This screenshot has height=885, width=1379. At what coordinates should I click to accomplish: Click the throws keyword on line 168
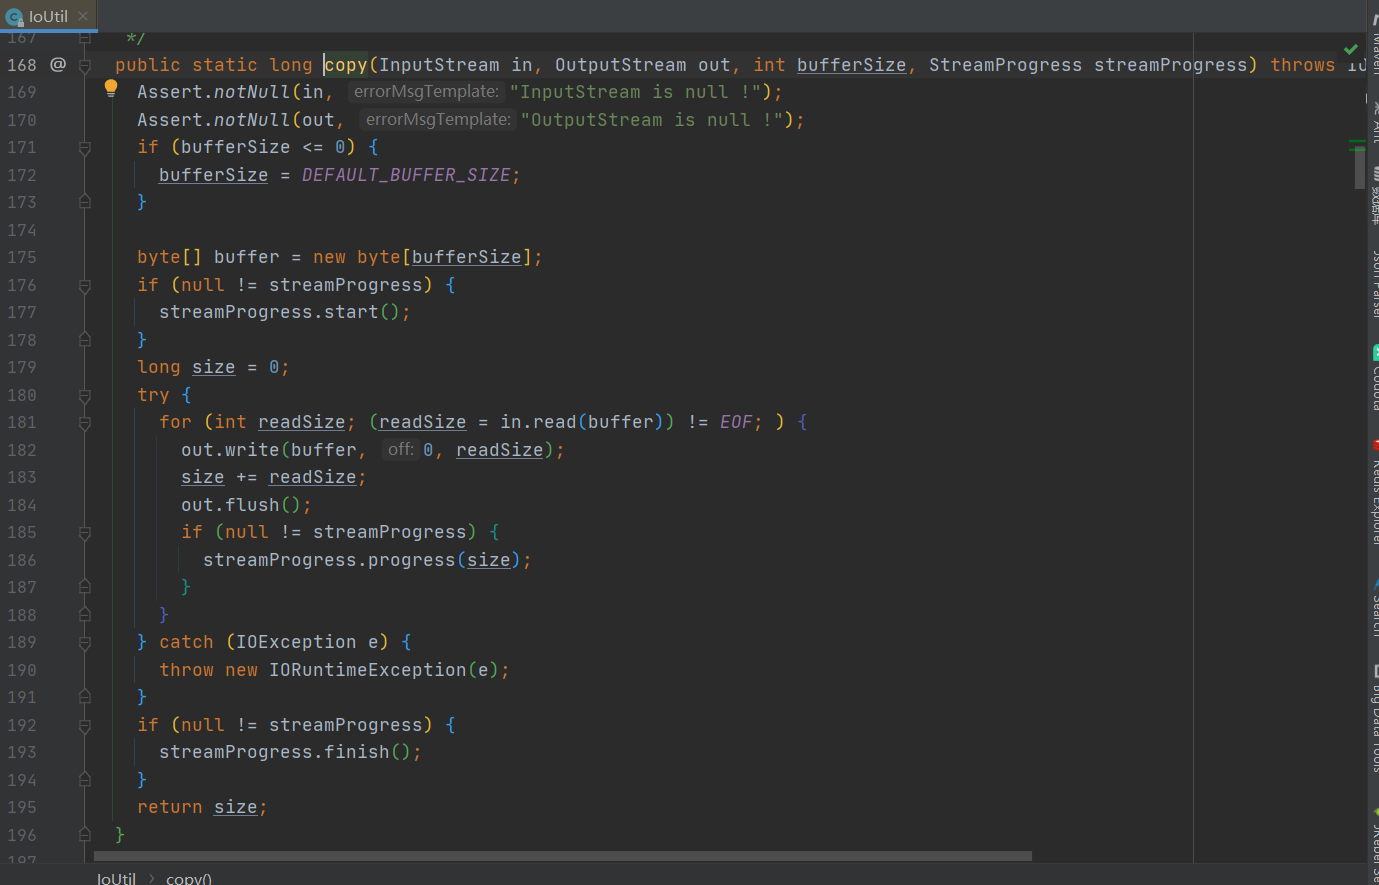(x=1303, y=65)
